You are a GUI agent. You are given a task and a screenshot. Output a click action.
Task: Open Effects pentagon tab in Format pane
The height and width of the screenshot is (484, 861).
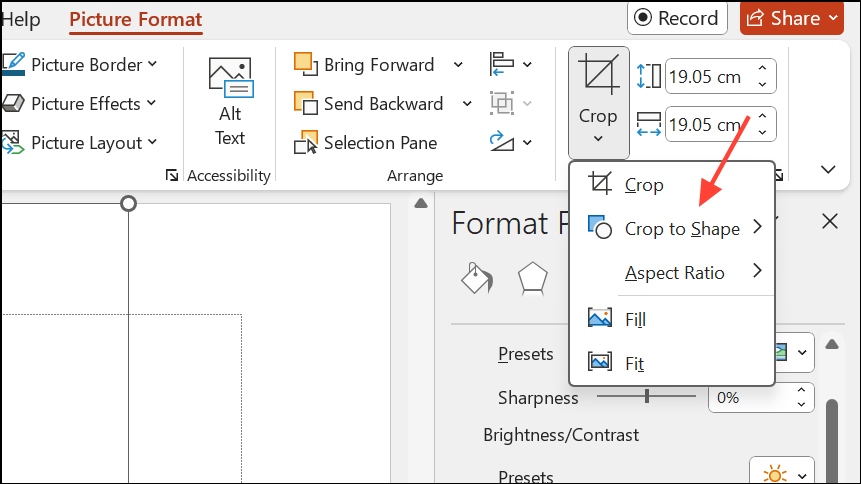point(532,279)
